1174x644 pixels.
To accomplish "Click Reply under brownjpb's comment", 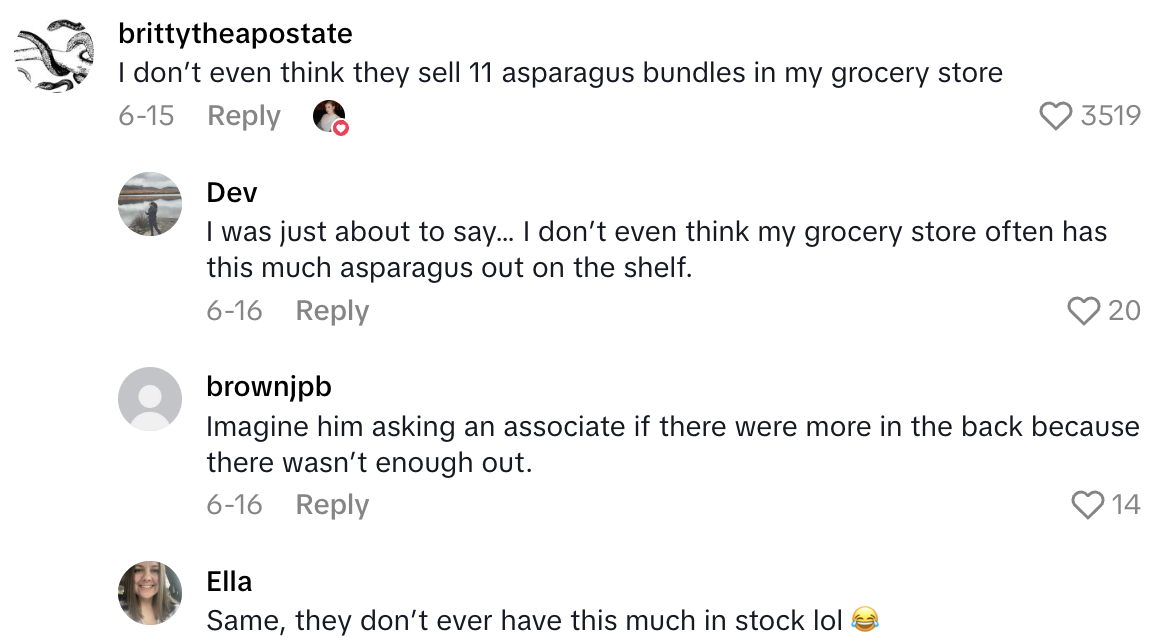I will pyautogui.click(x=331, y=505).
